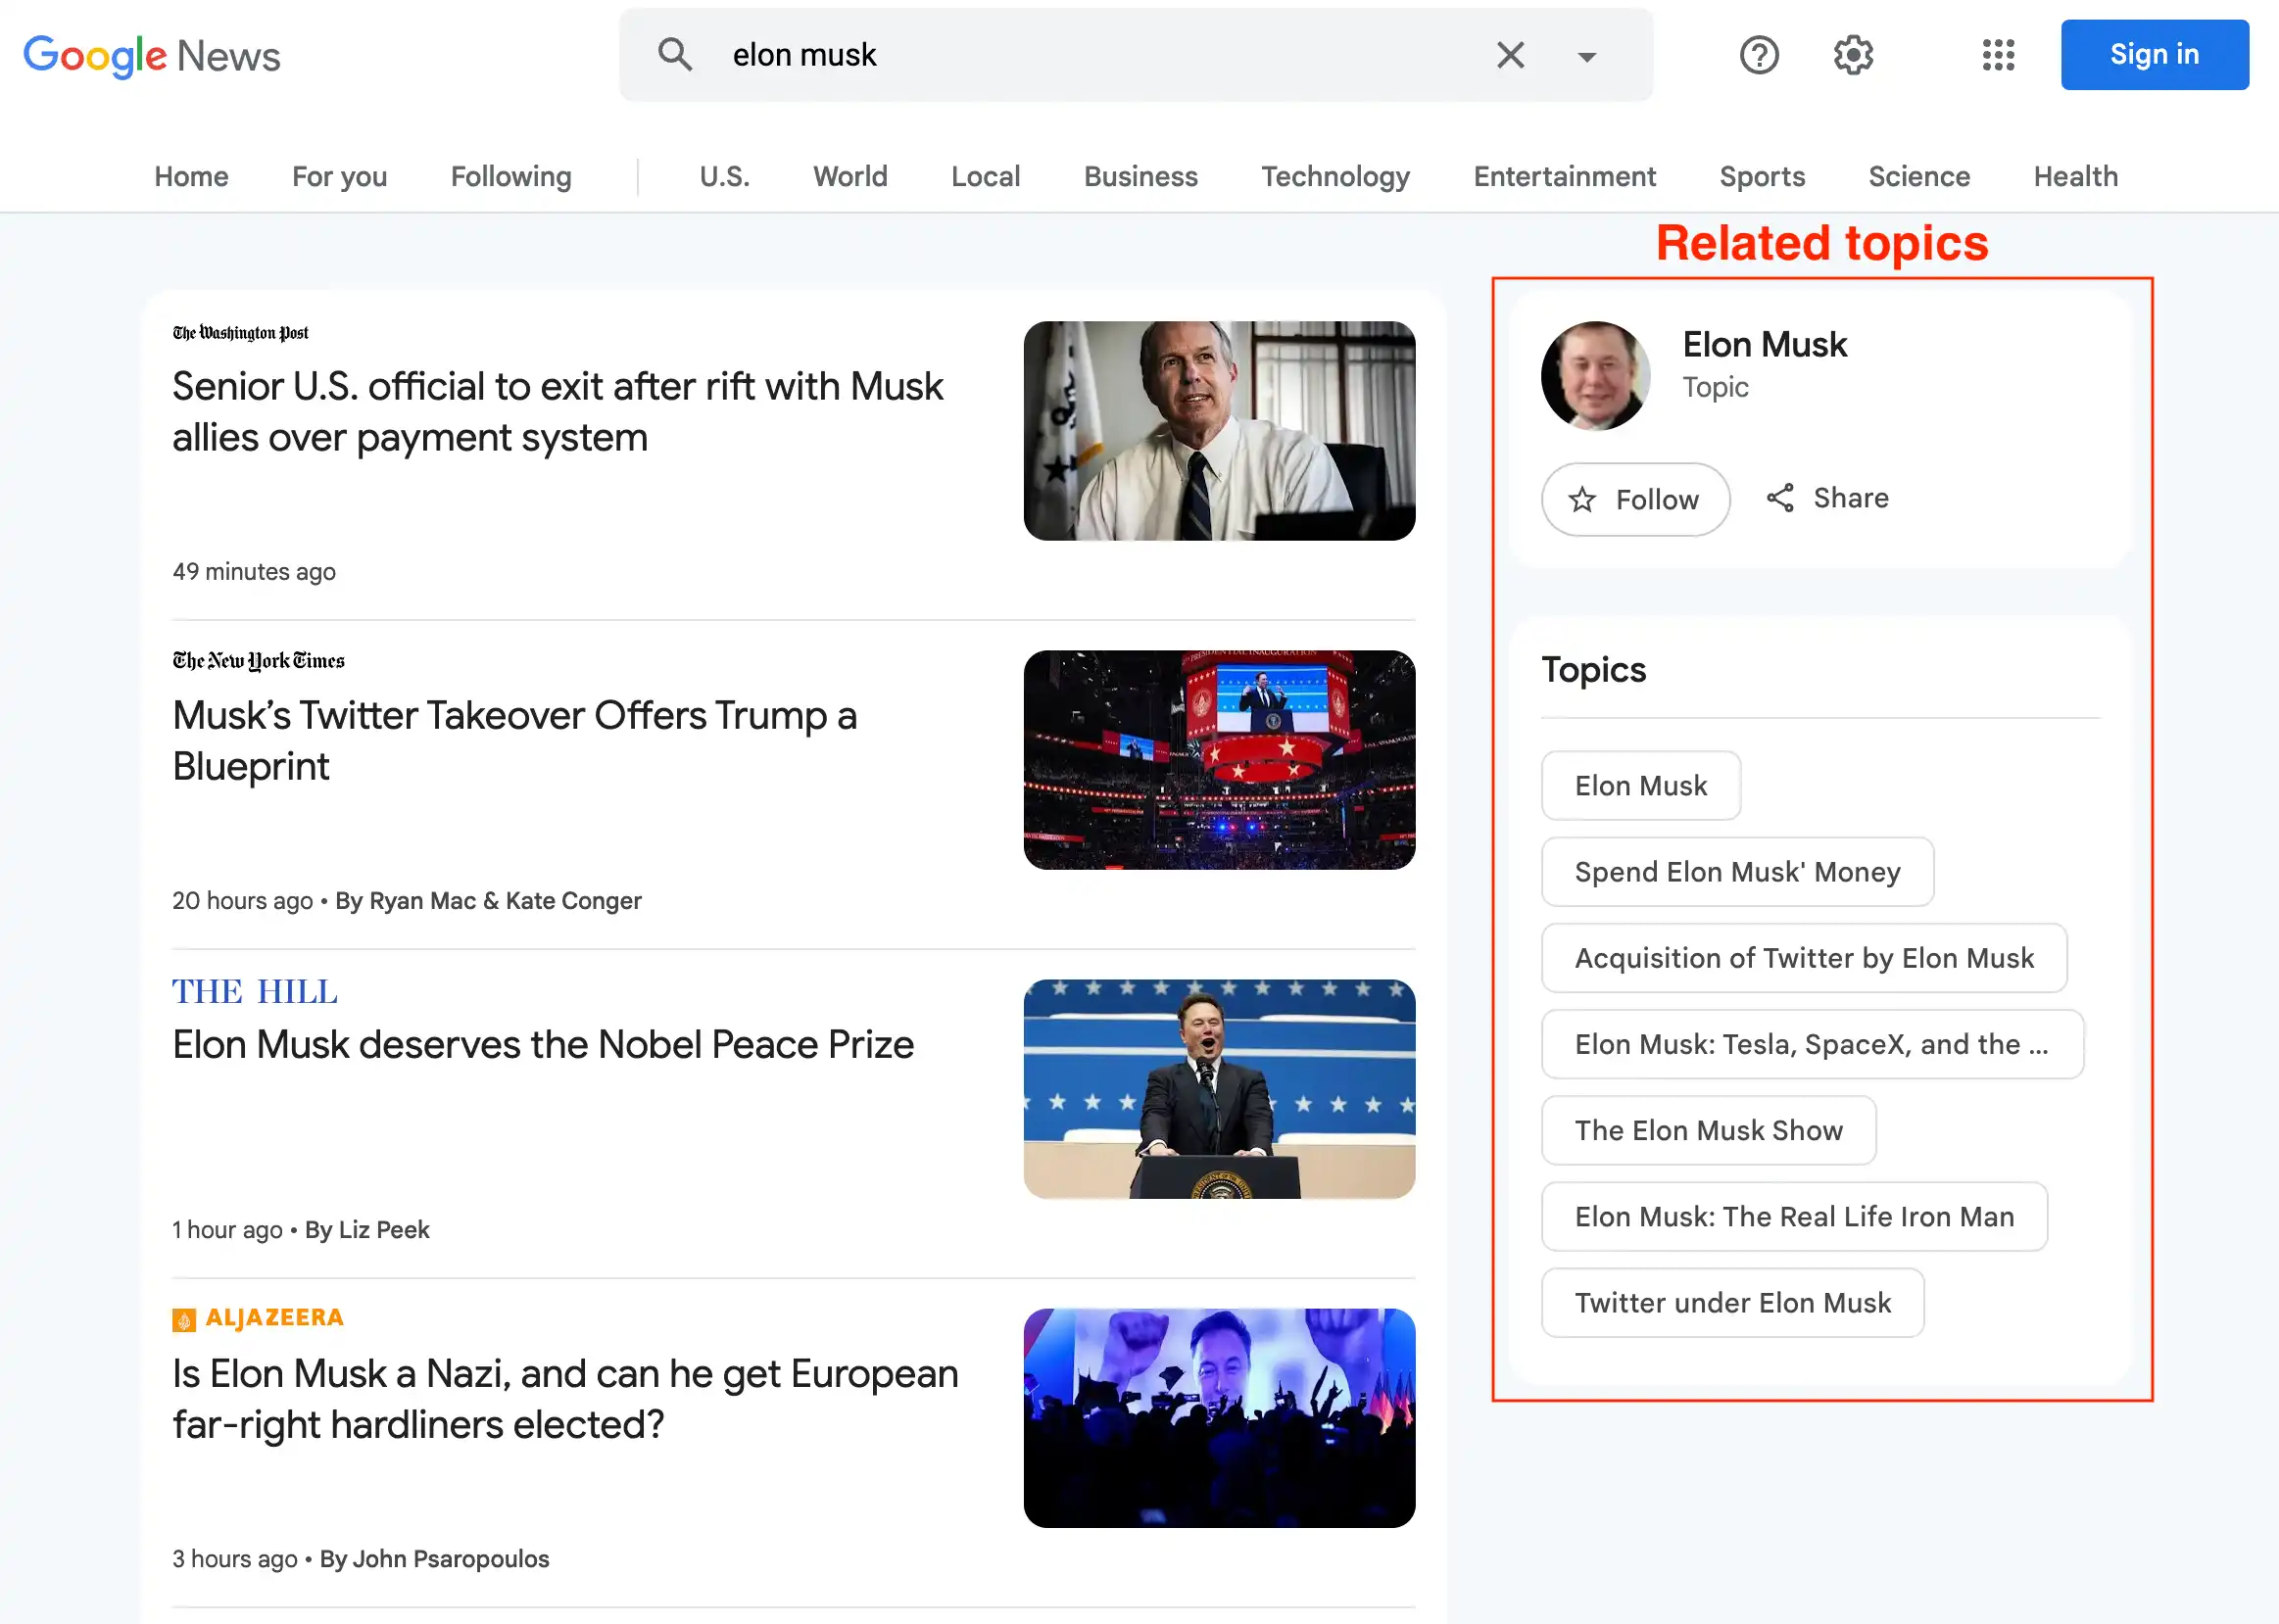
Task: Open Musk's Twitter Takeover Offers Trump headline
Action: (x=514, y=741)
